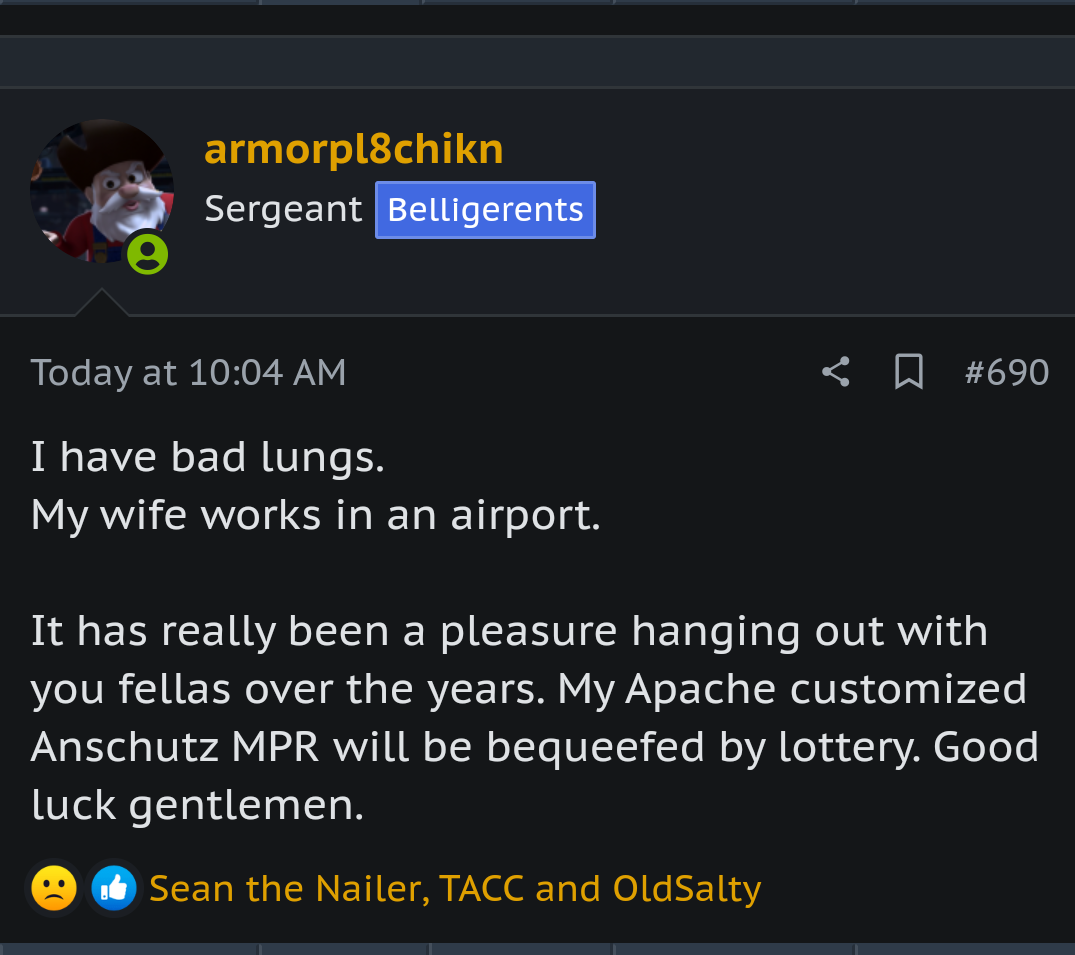This screenshot has width=1075, height=955.
Task: Click the green online status indicator
Action: coord(148,254)
